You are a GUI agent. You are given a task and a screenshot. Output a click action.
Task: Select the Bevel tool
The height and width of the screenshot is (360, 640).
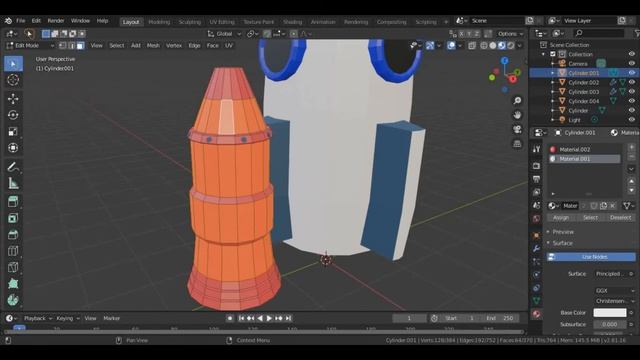click(13, 235)
